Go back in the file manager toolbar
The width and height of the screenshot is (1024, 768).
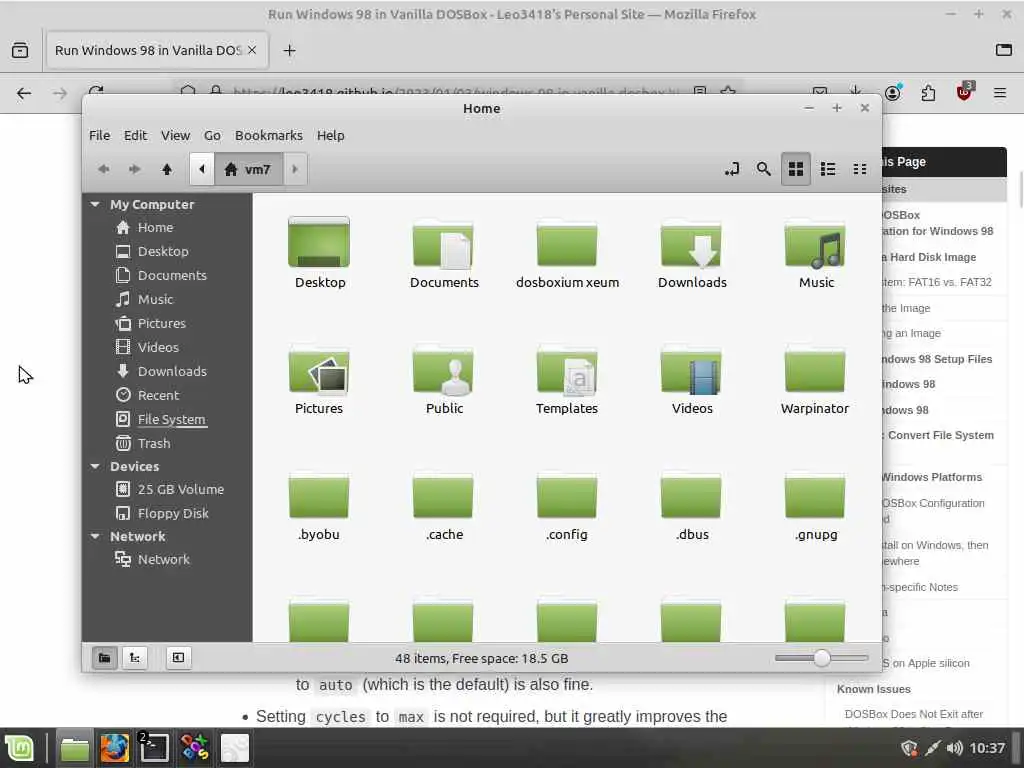[x=103, y=169]
